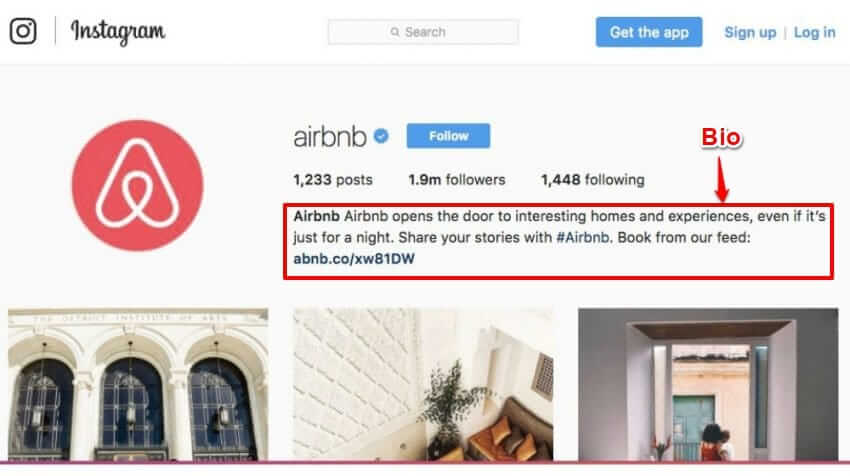Image resolution: width=850 pixels, height=476 pixels.
Task: View the 1,233 posts count
Action: [x=333, y=179]
